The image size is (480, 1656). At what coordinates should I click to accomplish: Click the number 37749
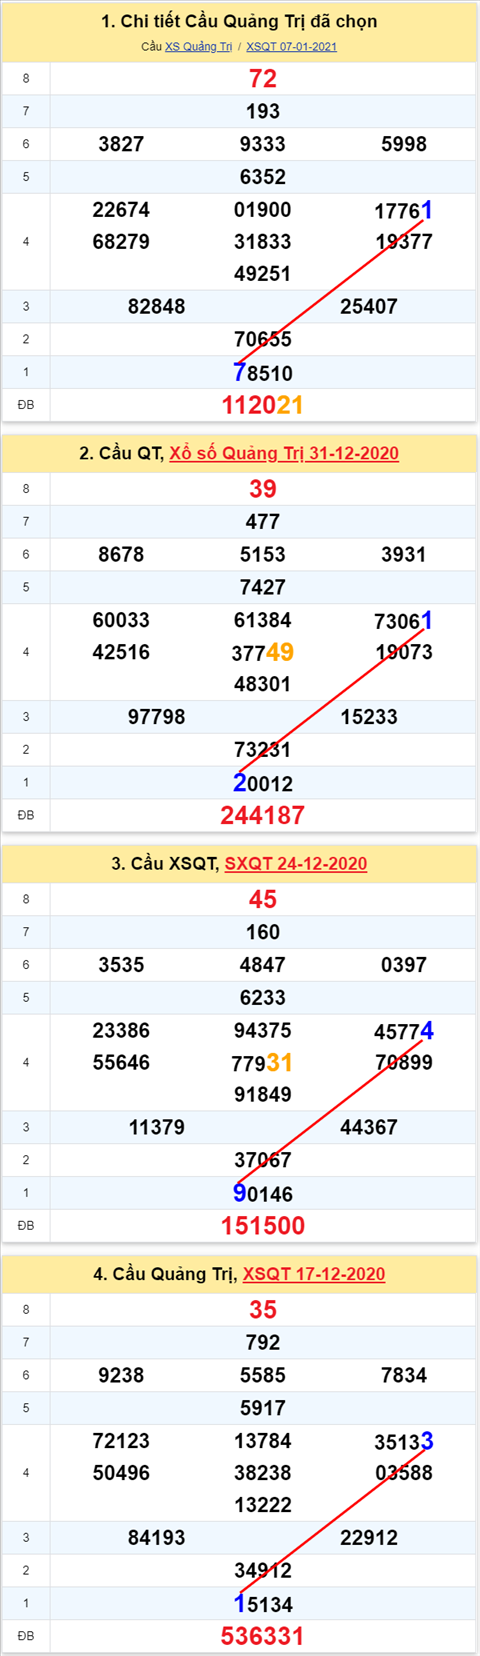point(263,652)
